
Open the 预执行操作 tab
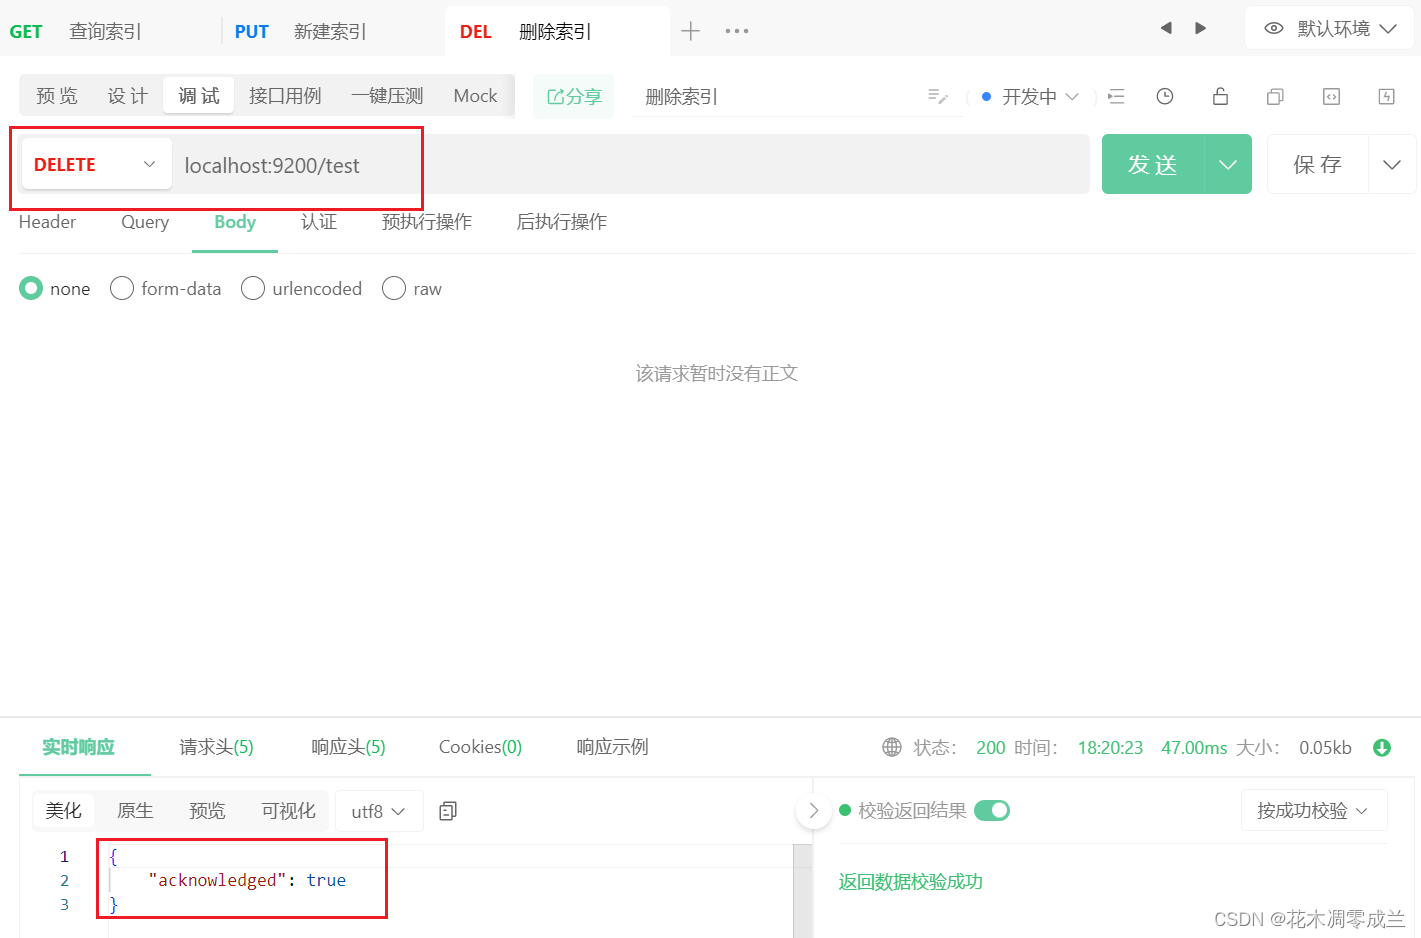[427, 222]
